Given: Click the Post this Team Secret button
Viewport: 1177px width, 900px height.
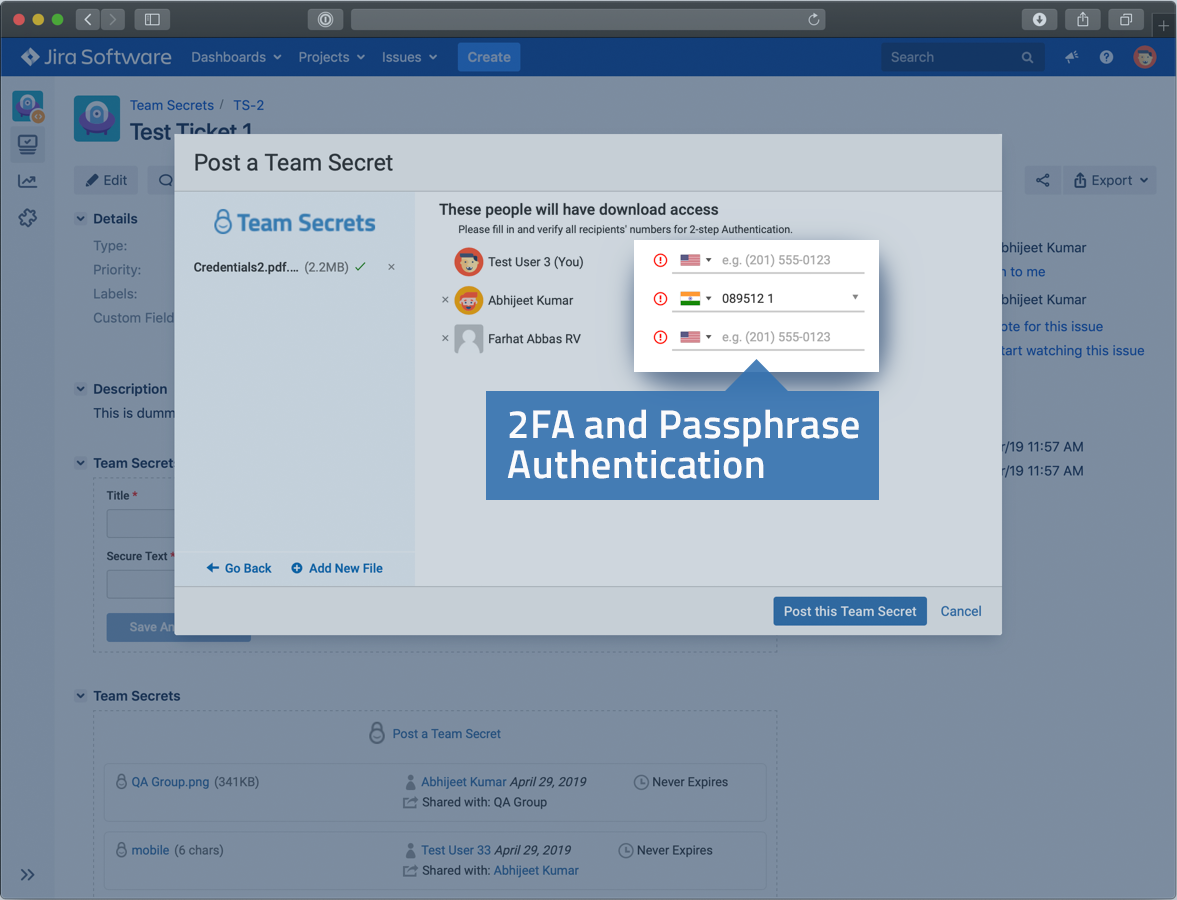Looking at the screenshot, I should pos(849,611).
